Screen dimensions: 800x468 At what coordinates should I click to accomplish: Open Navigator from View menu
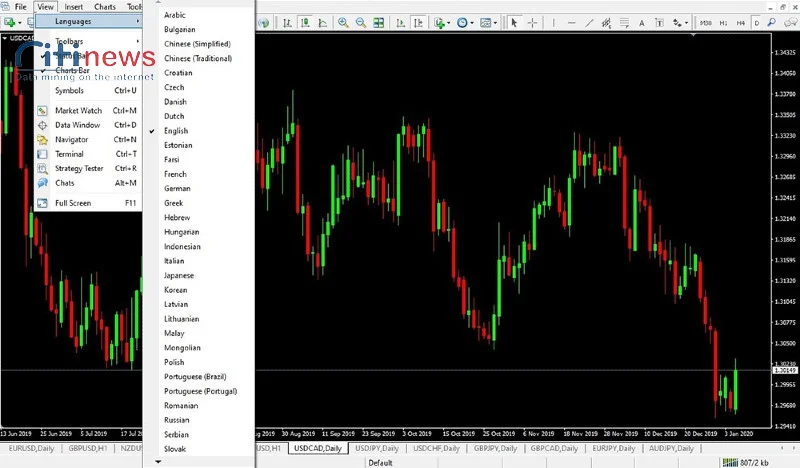pos(88,139)
